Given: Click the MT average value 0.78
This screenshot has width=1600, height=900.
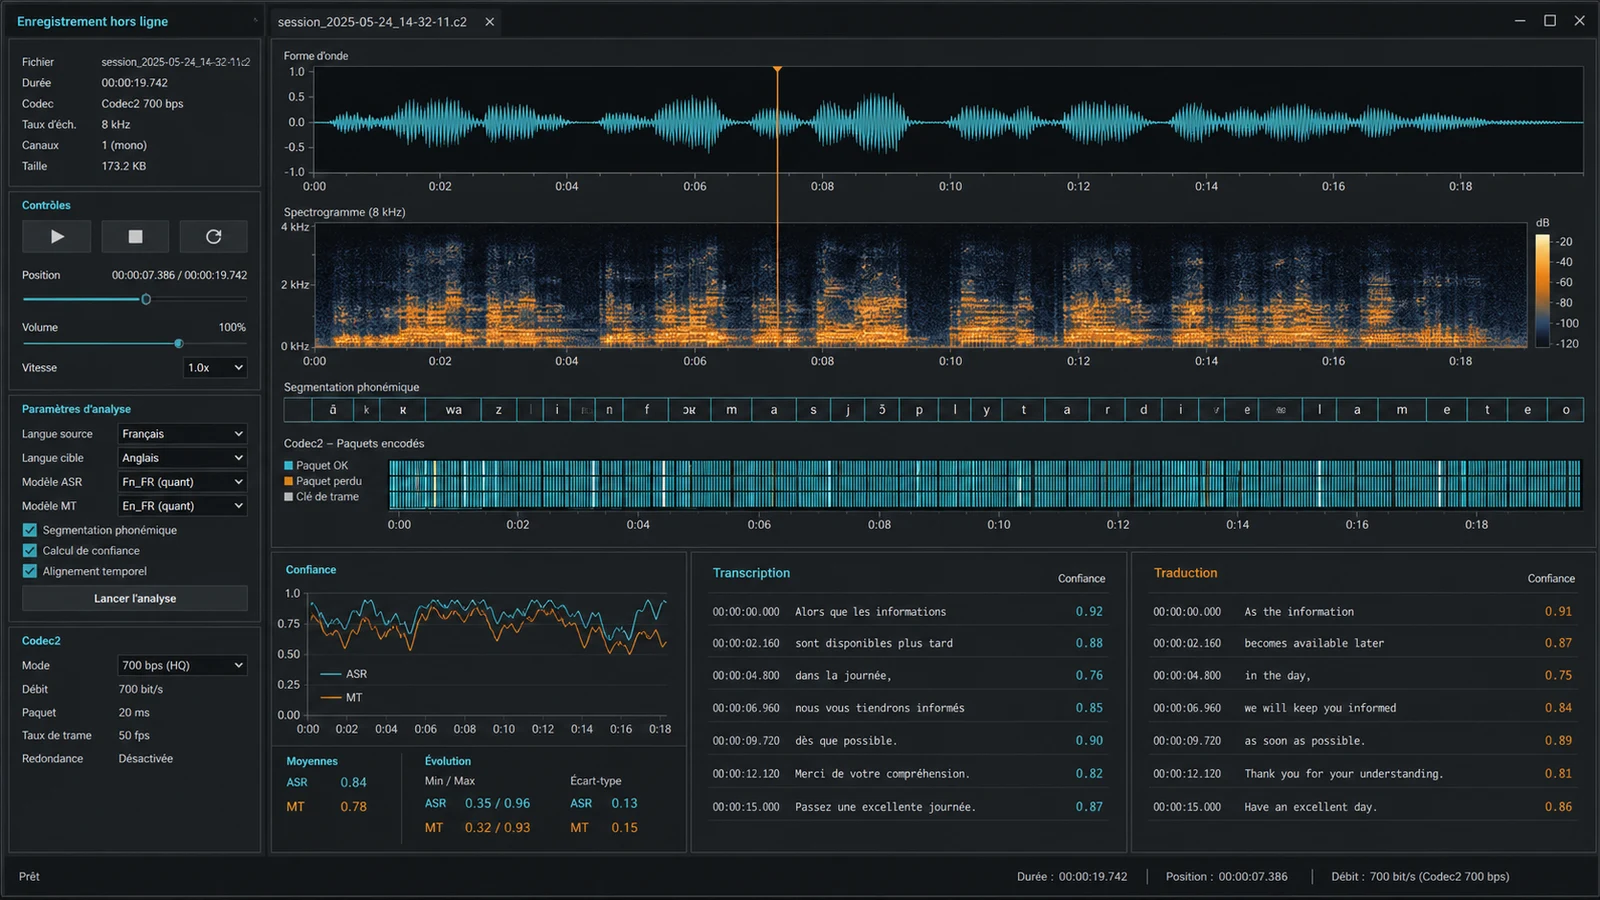Looking at the screenshot, I should [353, 807].
